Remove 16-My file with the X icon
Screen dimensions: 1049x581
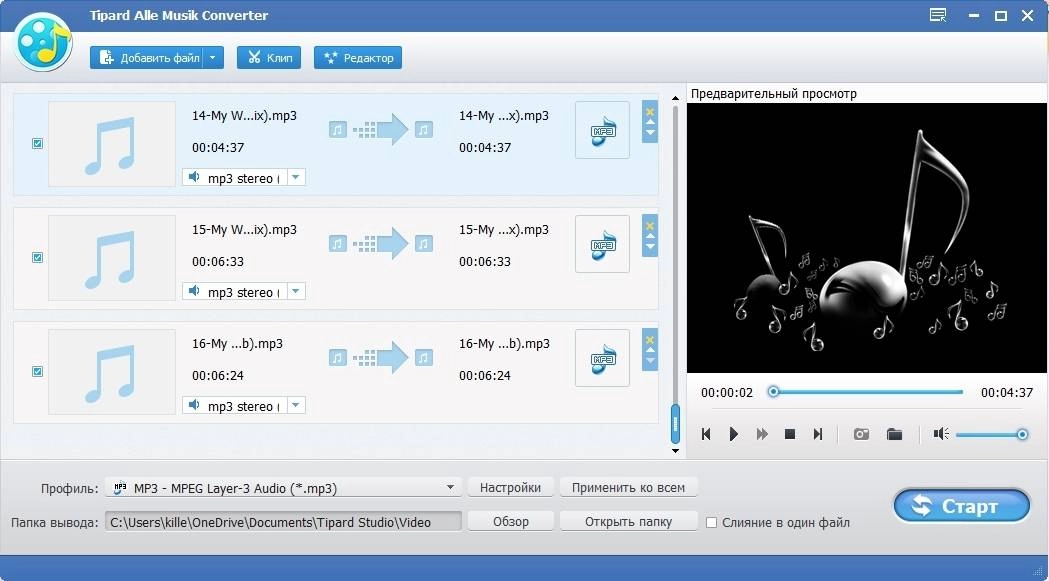[650, 339]
